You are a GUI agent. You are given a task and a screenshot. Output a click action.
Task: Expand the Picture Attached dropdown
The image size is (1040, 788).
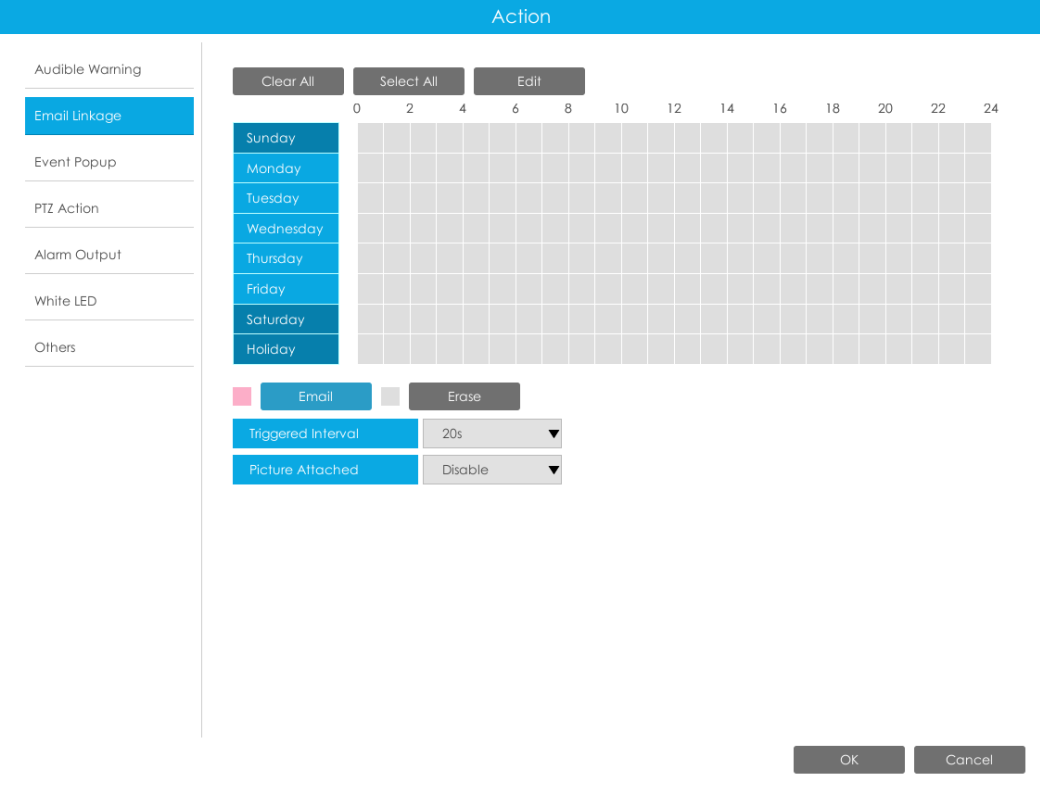[x=492, y=470]
